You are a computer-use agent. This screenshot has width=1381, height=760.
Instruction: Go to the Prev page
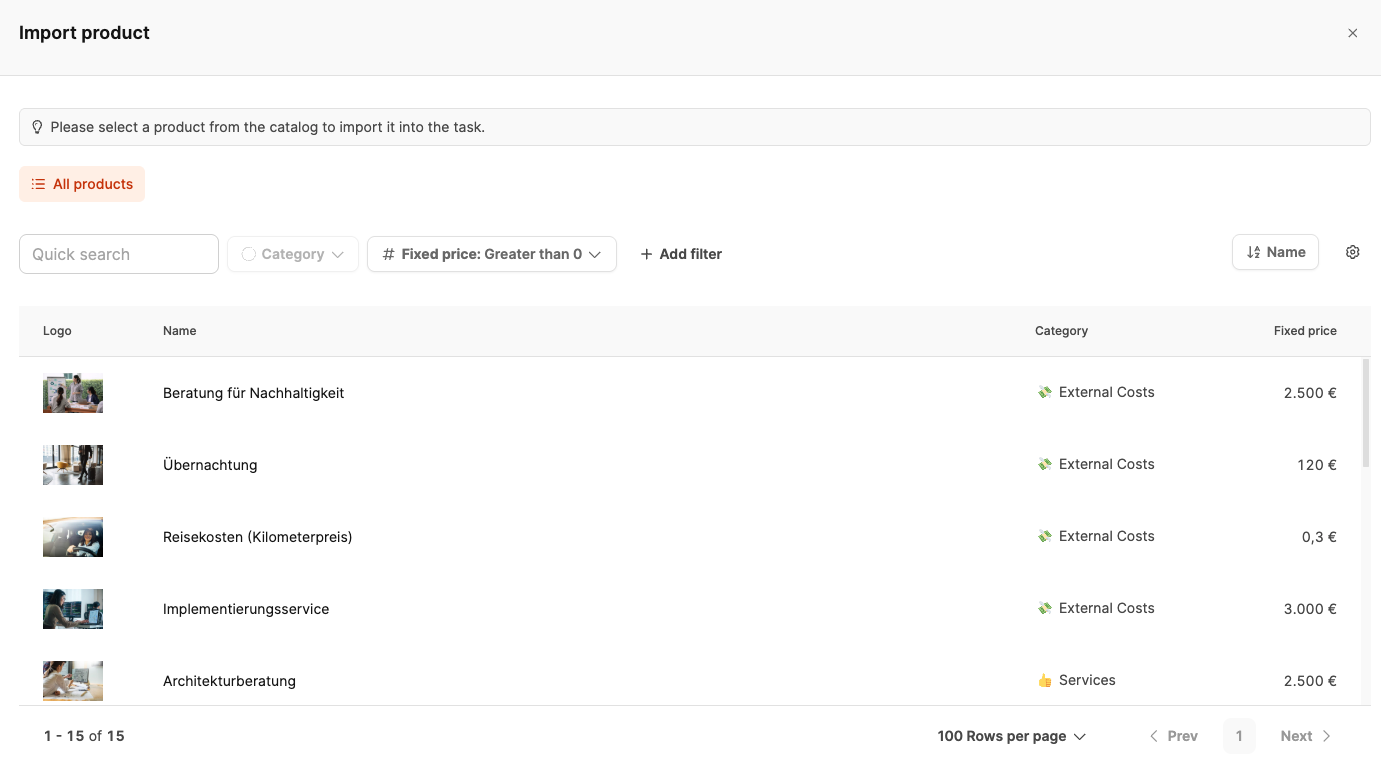point(1173,736)
